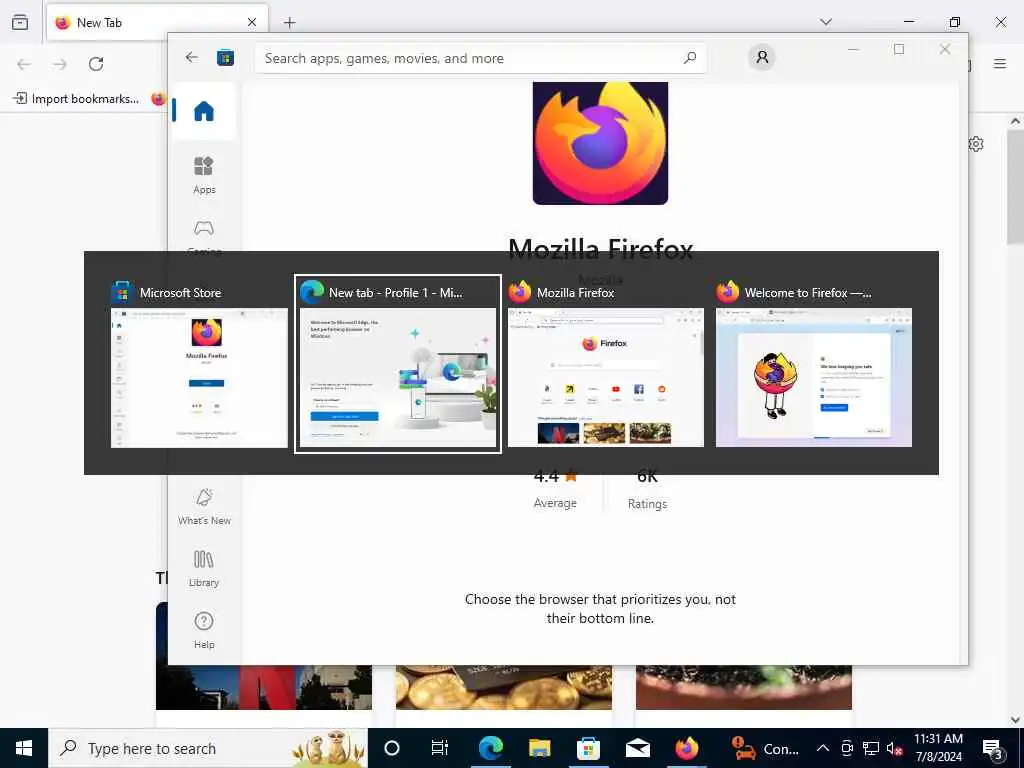
Task: Open Firefox new tab personalize gear
Action: coord(976,144)
